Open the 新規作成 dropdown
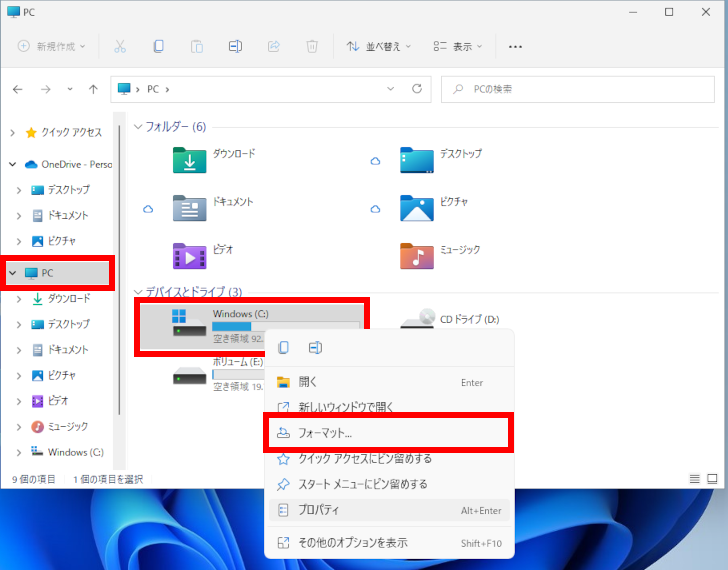728x570 pixels. click(x=52, y=46)
